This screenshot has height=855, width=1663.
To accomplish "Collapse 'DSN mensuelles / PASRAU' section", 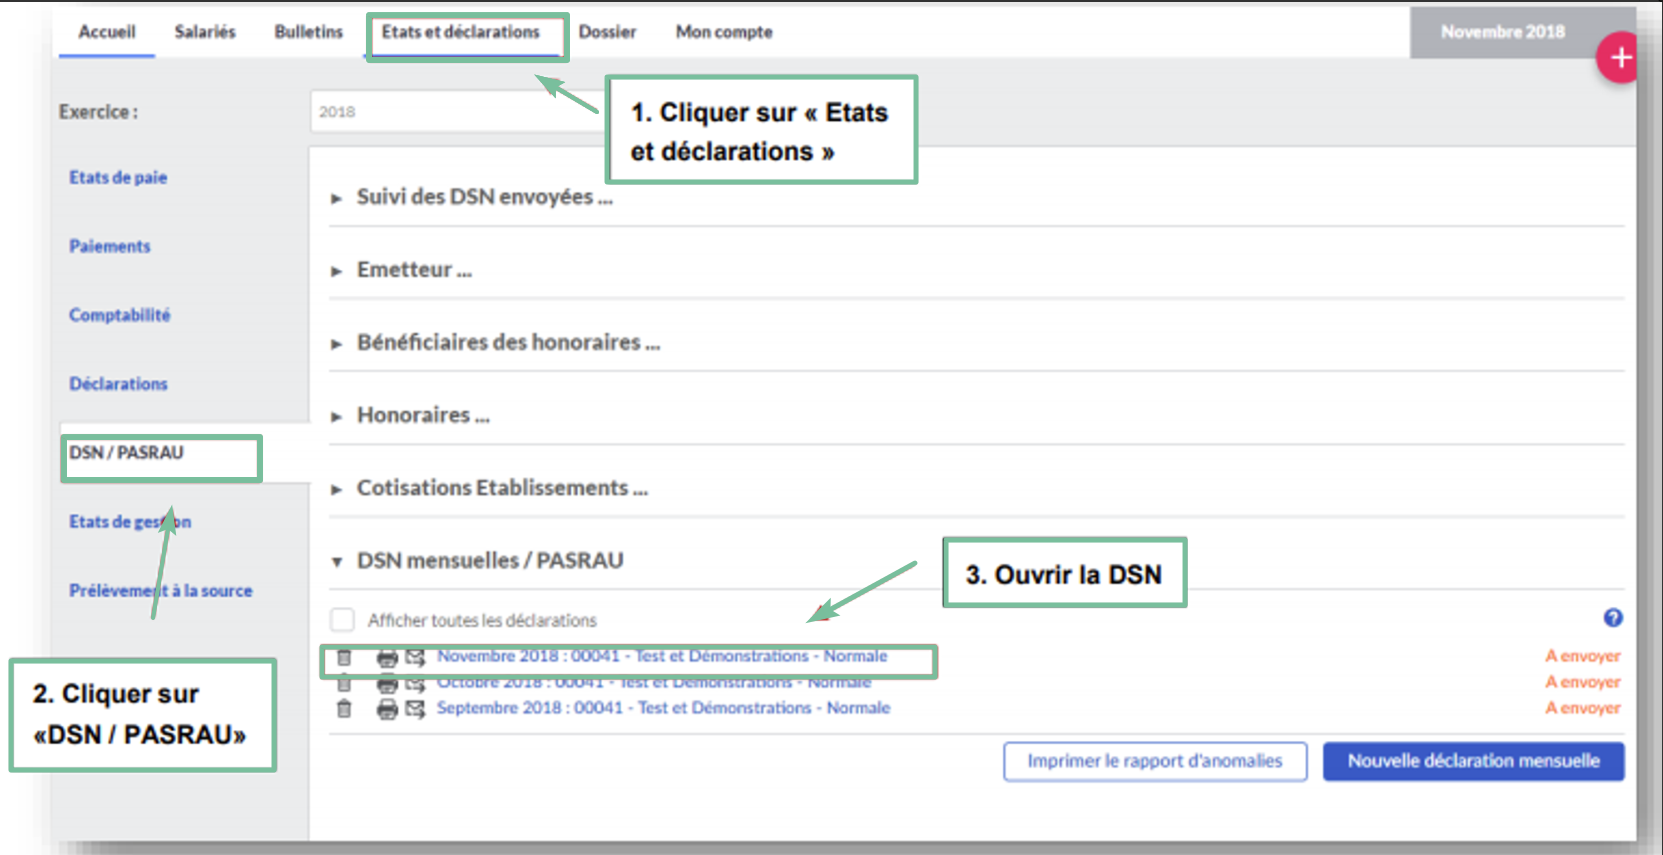I will (489, 561).
